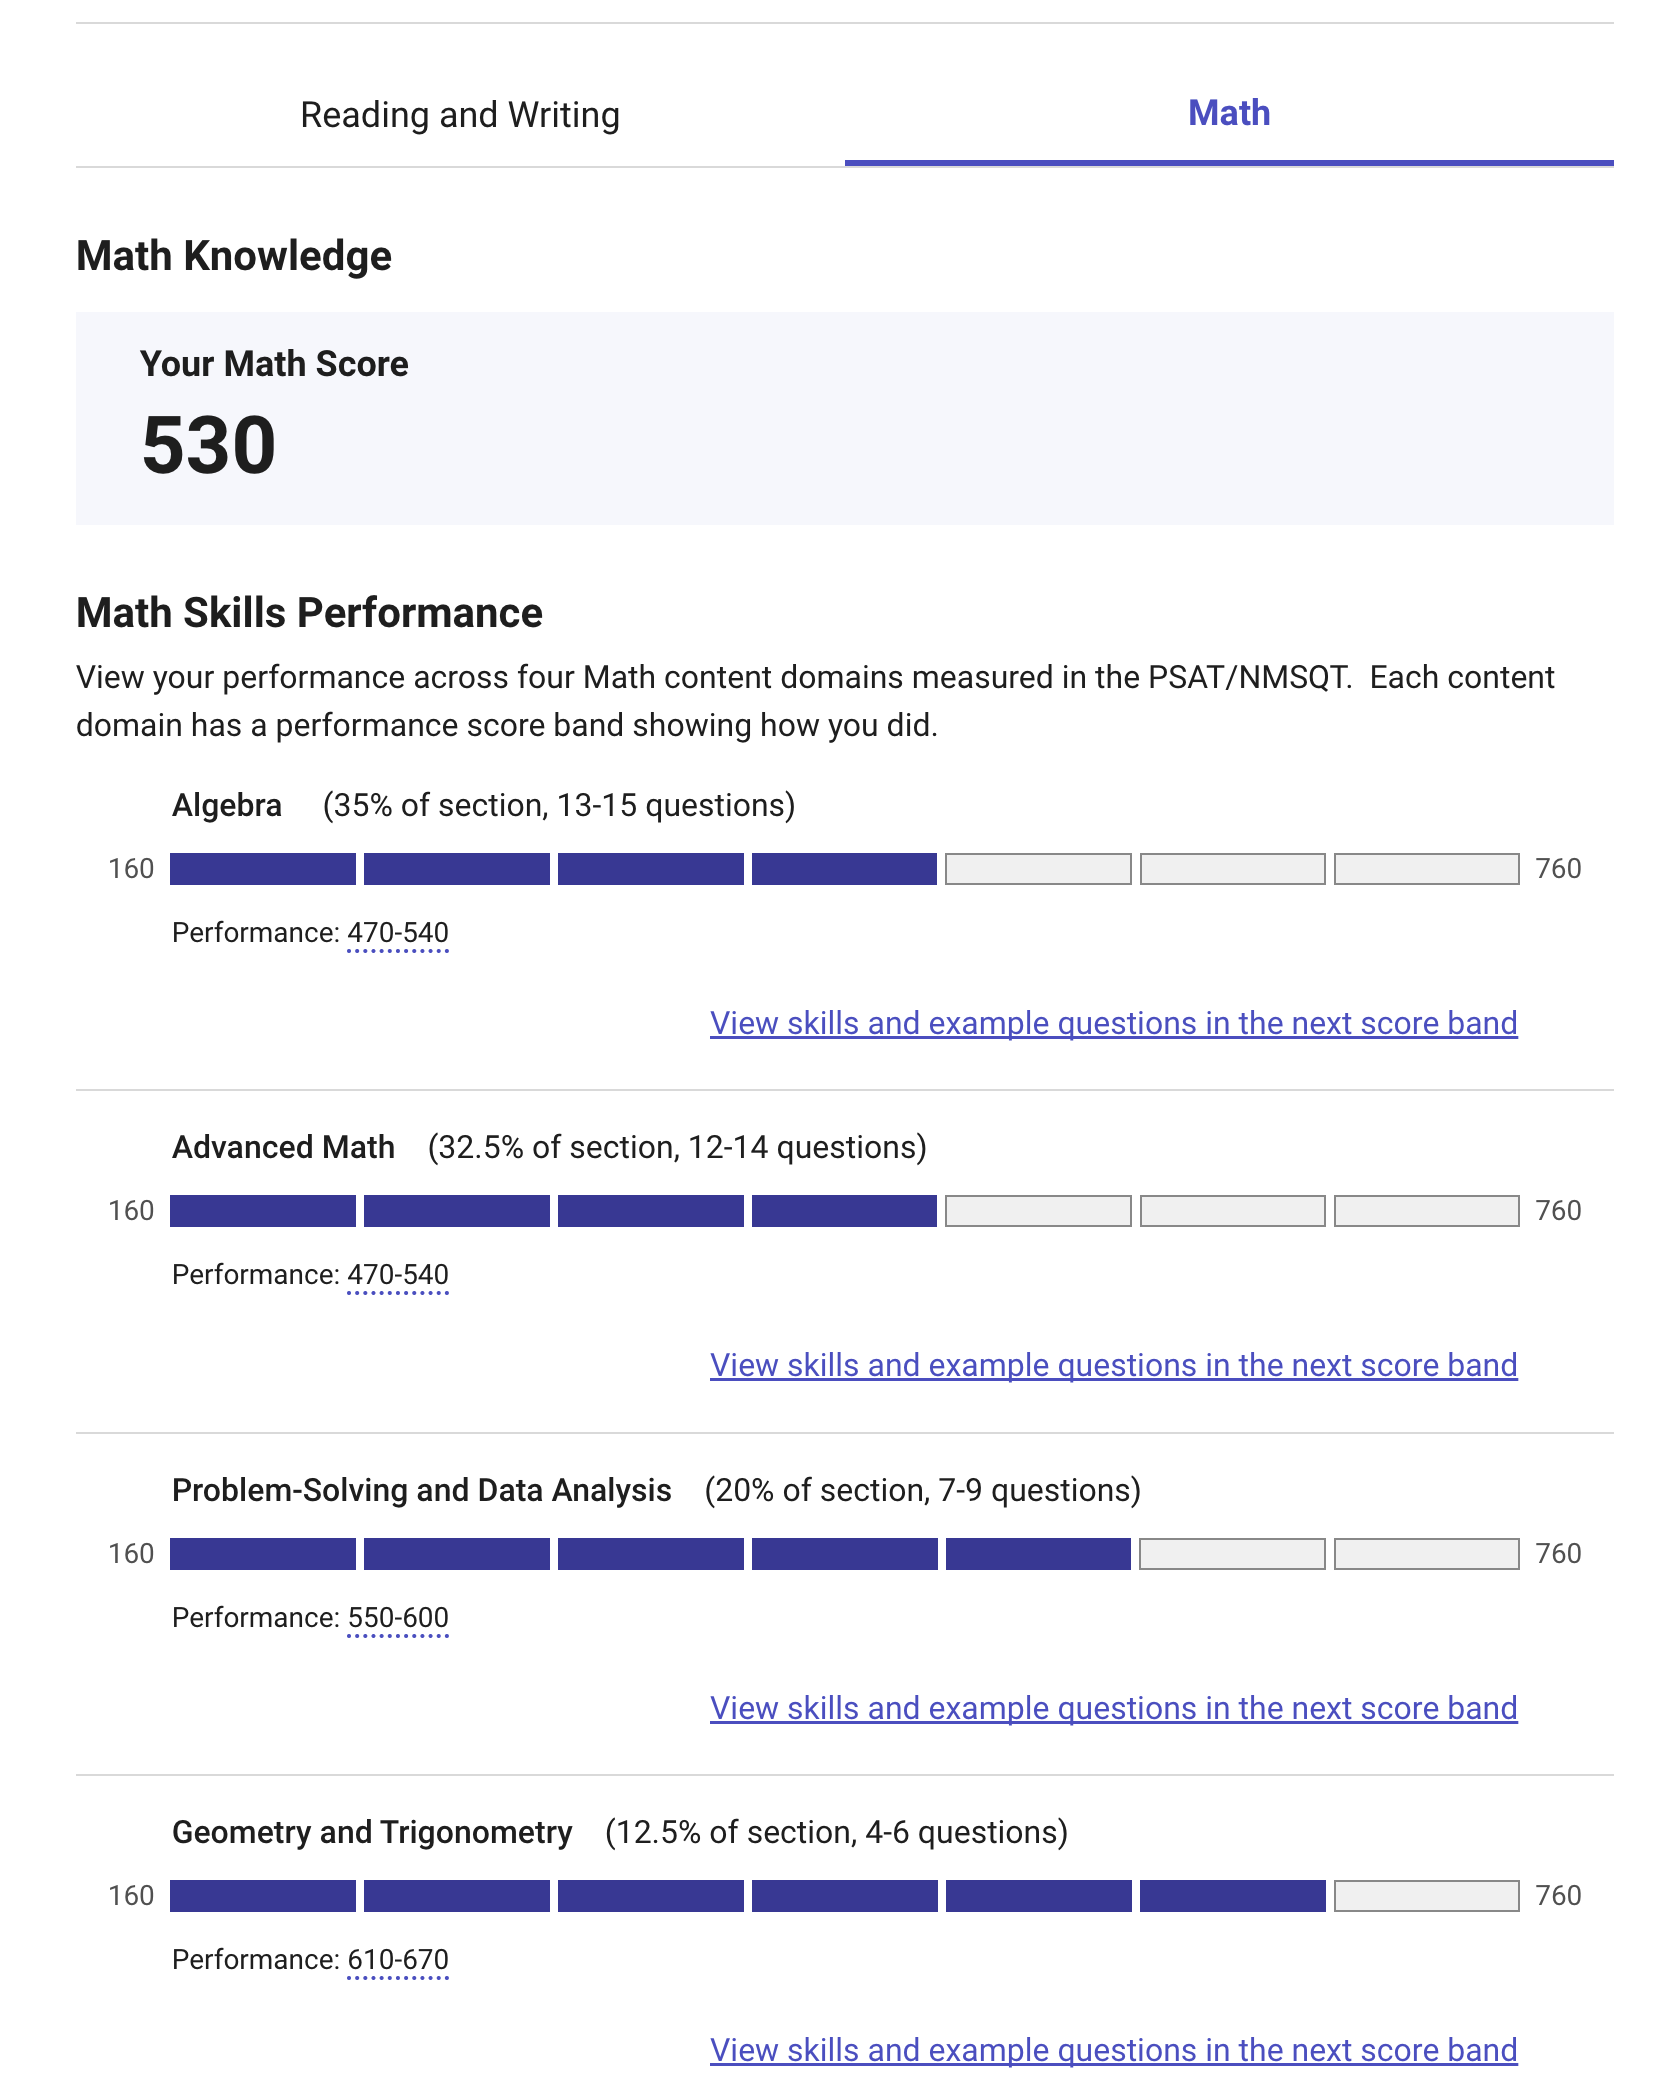Switch to the Reading and Writing tab
This screenshot has height=2100, width=1678.
460,115
